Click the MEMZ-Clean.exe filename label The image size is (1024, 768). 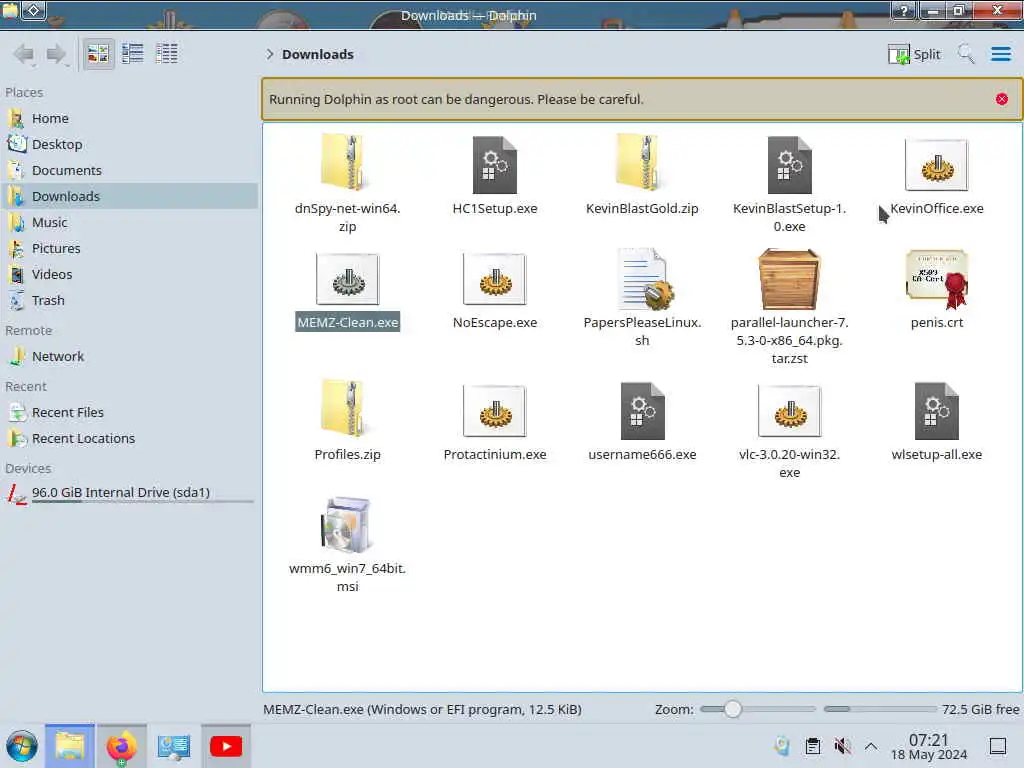(347, 322)
